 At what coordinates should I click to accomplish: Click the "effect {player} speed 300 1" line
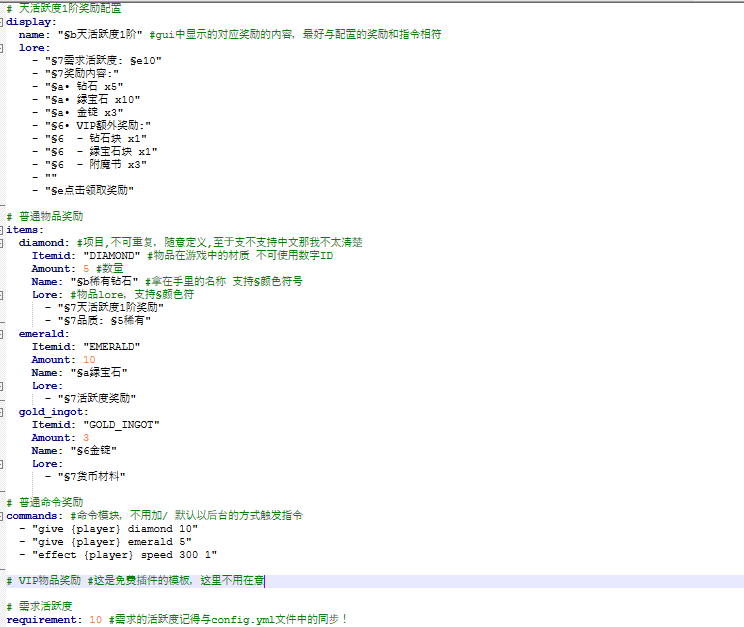(124, 554)
